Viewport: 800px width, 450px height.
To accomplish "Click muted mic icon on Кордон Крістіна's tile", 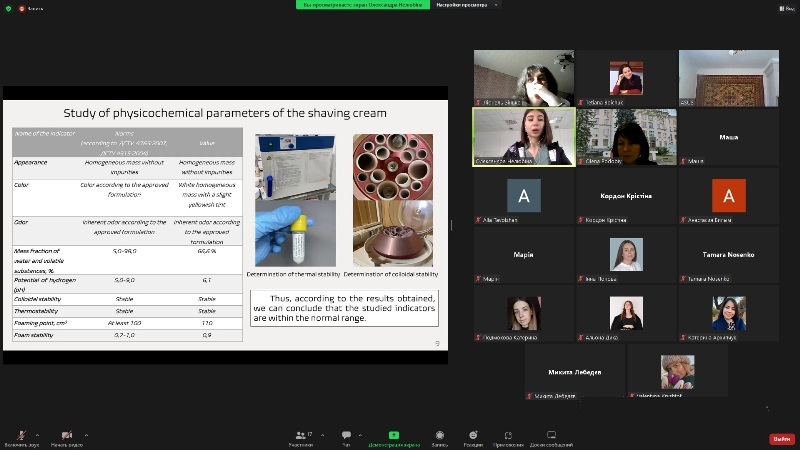I will click(x=581, y=220).
